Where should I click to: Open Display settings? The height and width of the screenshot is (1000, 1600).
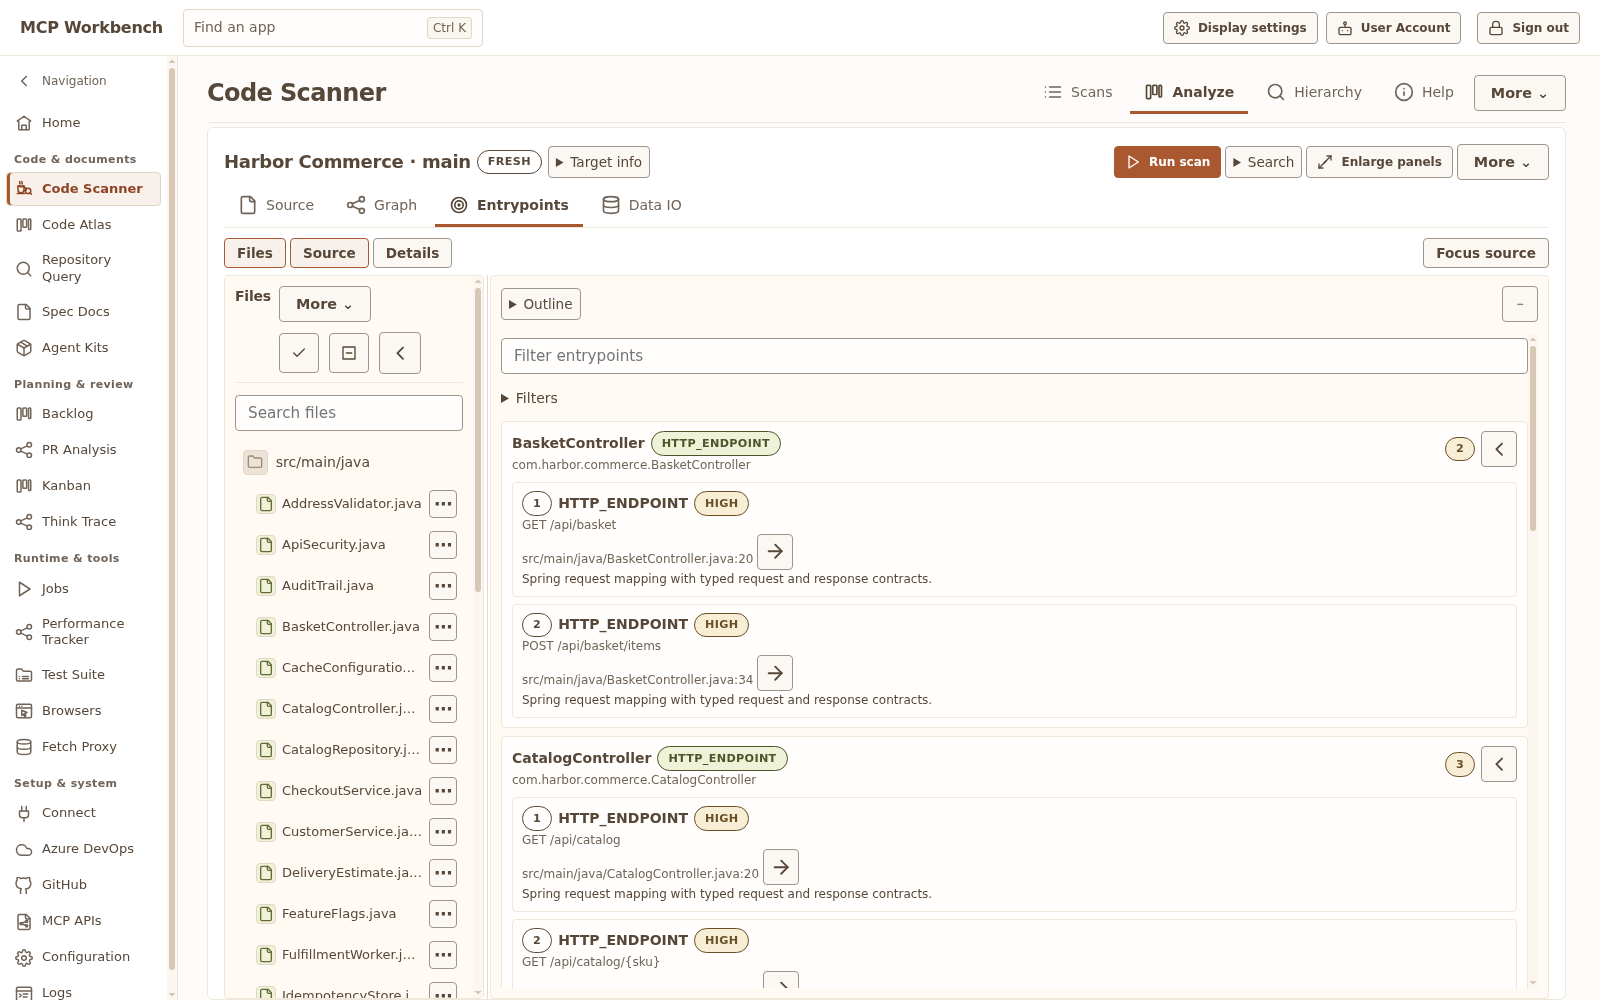[x=1240, y=28]
